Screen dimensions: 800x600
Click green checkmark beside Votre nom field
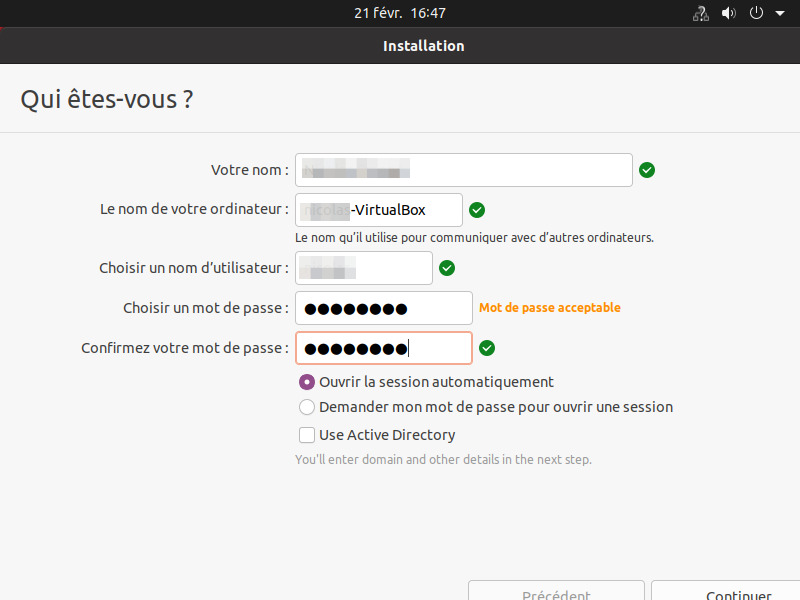coord(647,170)
